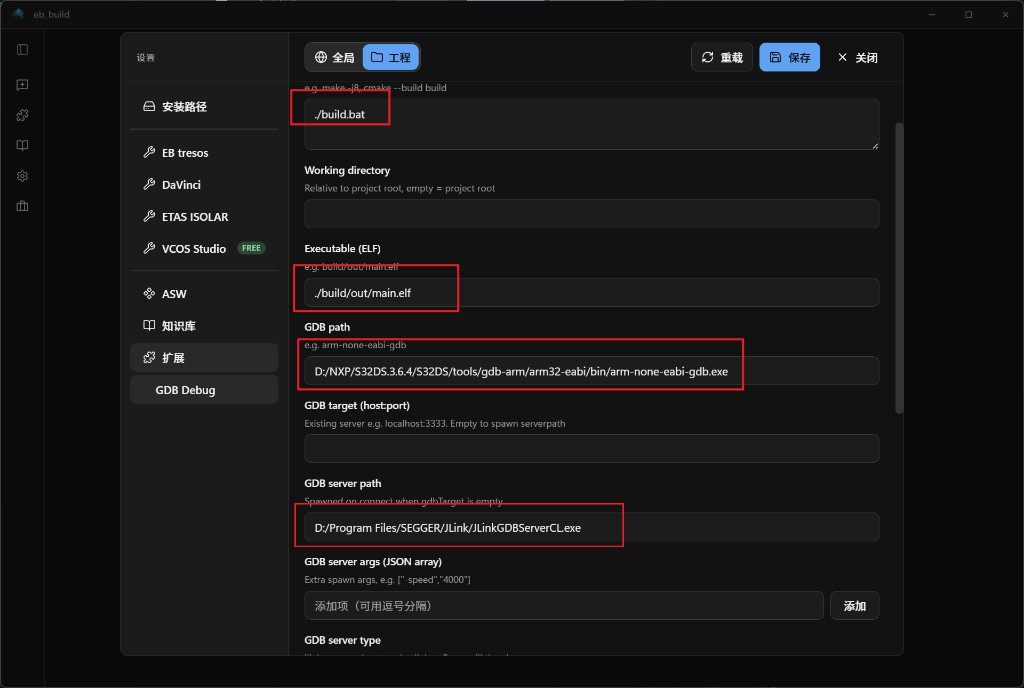Toggle the left sidebar panel icon

click(x=22, y=50)
